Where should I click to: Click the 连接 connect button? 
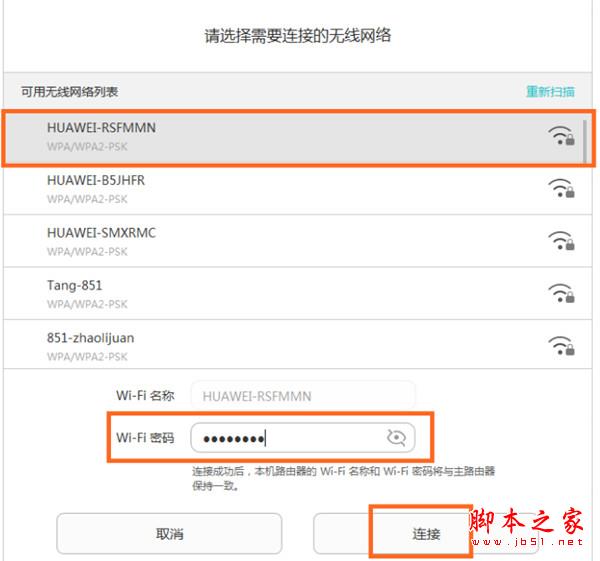(426, 533)
